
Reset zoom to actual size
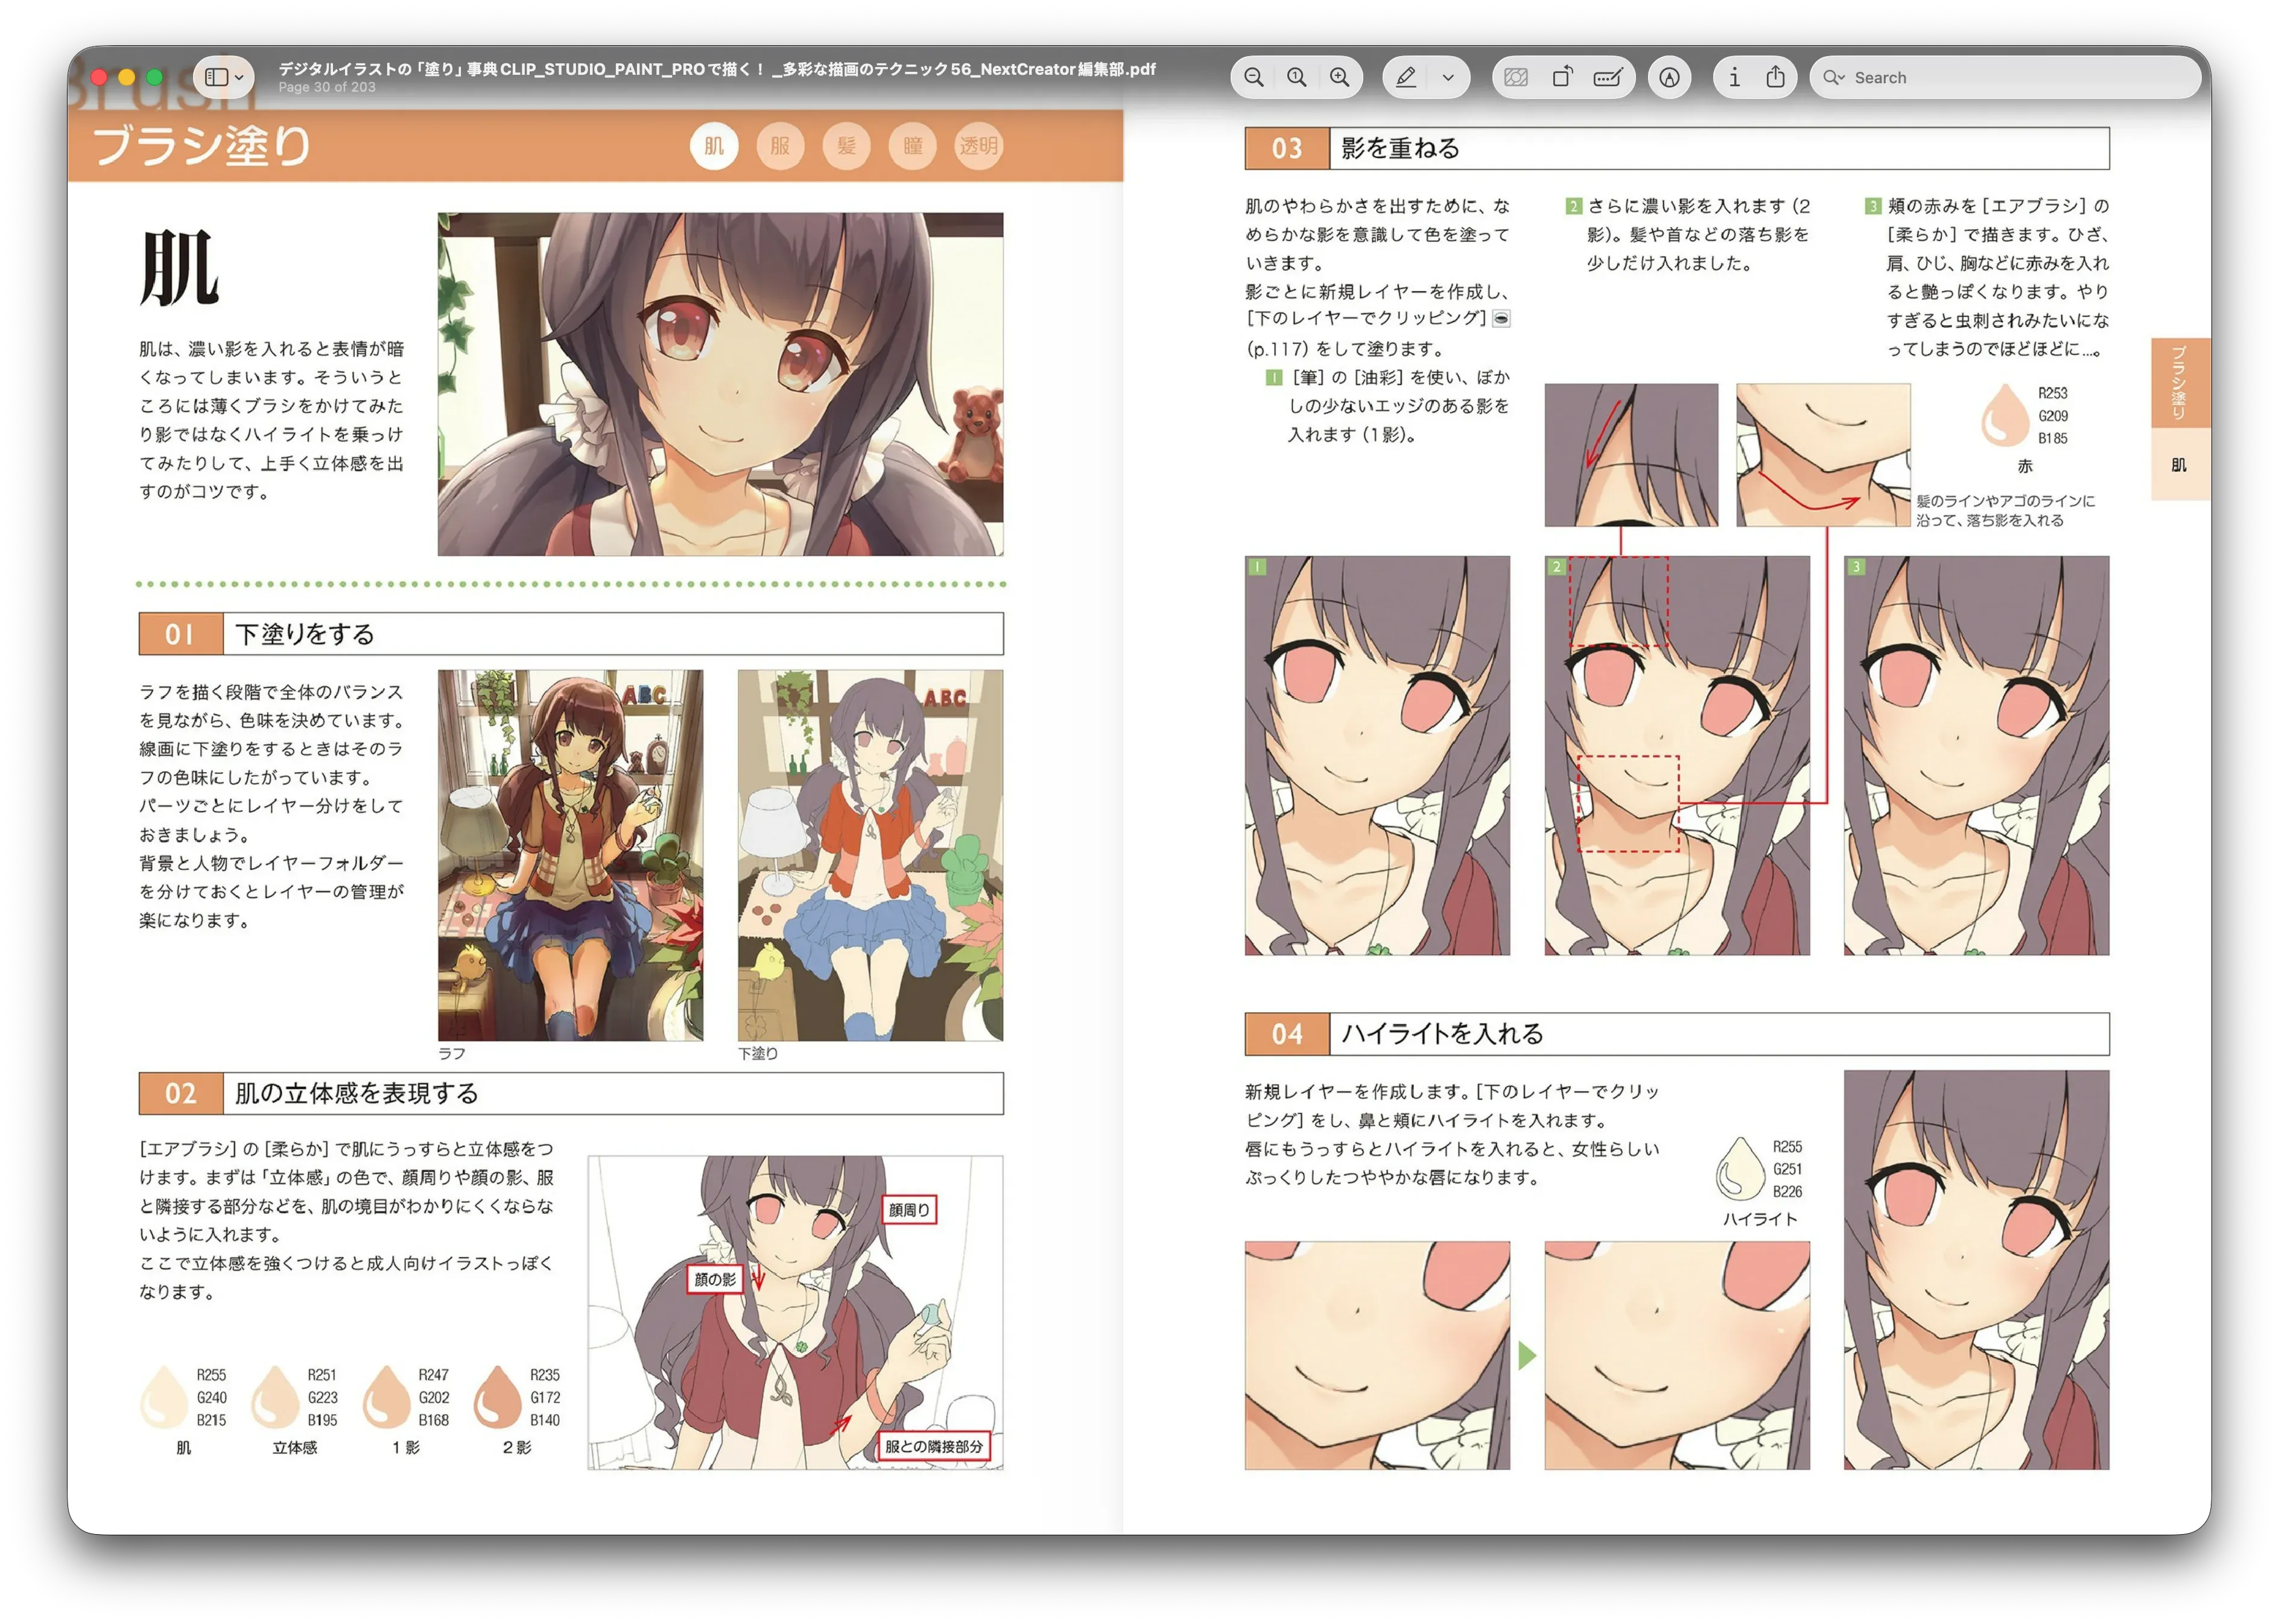pos(1297,77)
